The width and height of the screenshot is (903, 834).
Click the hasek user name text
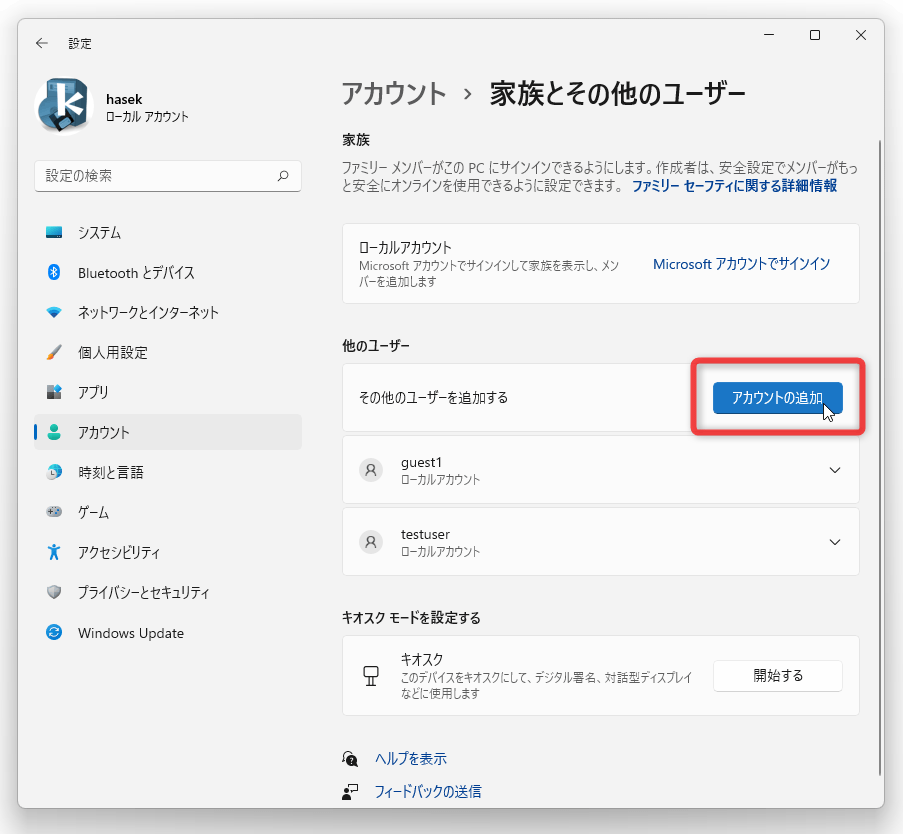[124, 99]
